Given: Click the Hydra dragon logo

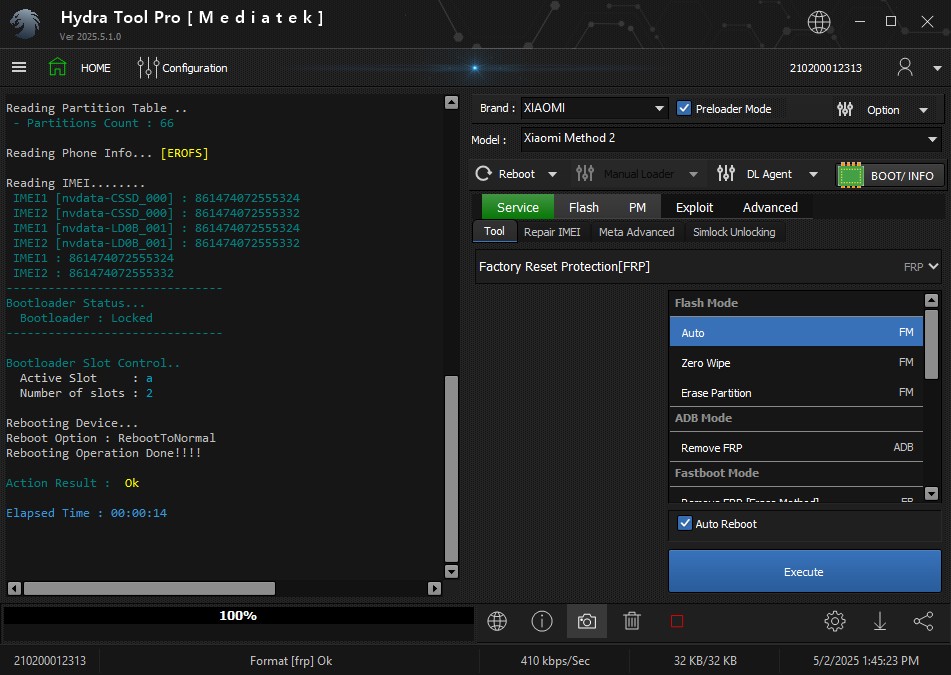Looking at the screenshot, I should point(25,24).
